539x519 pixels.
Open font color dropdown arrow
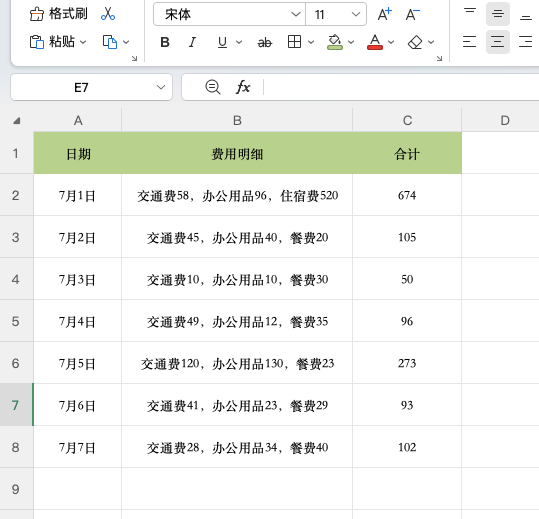(391, 42)
